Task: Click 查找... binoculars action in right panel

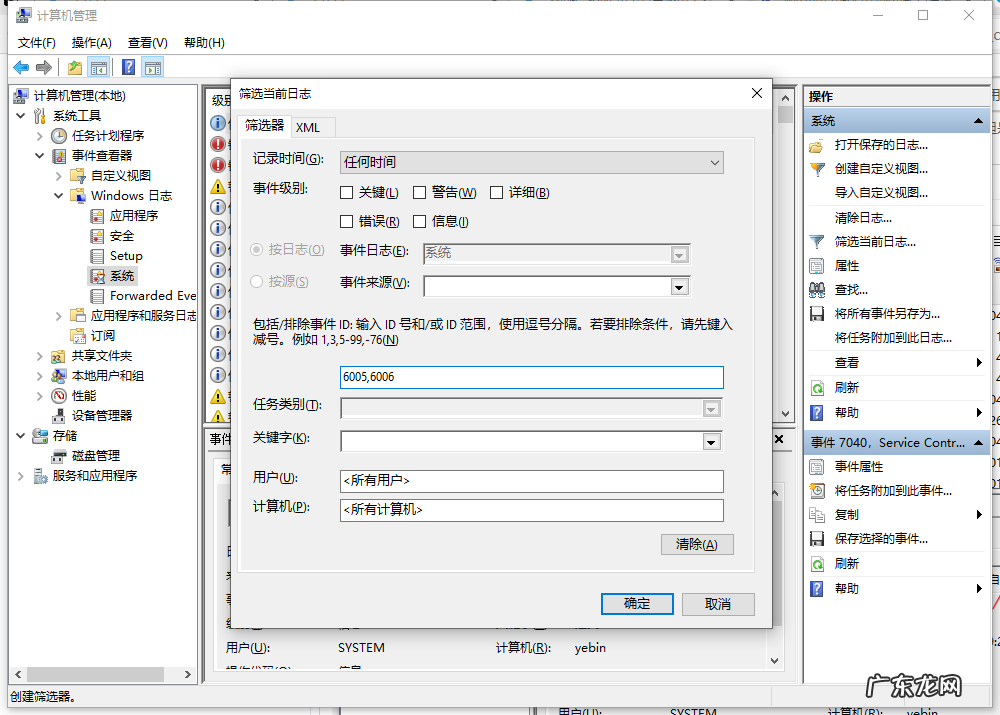Action: 850,289
